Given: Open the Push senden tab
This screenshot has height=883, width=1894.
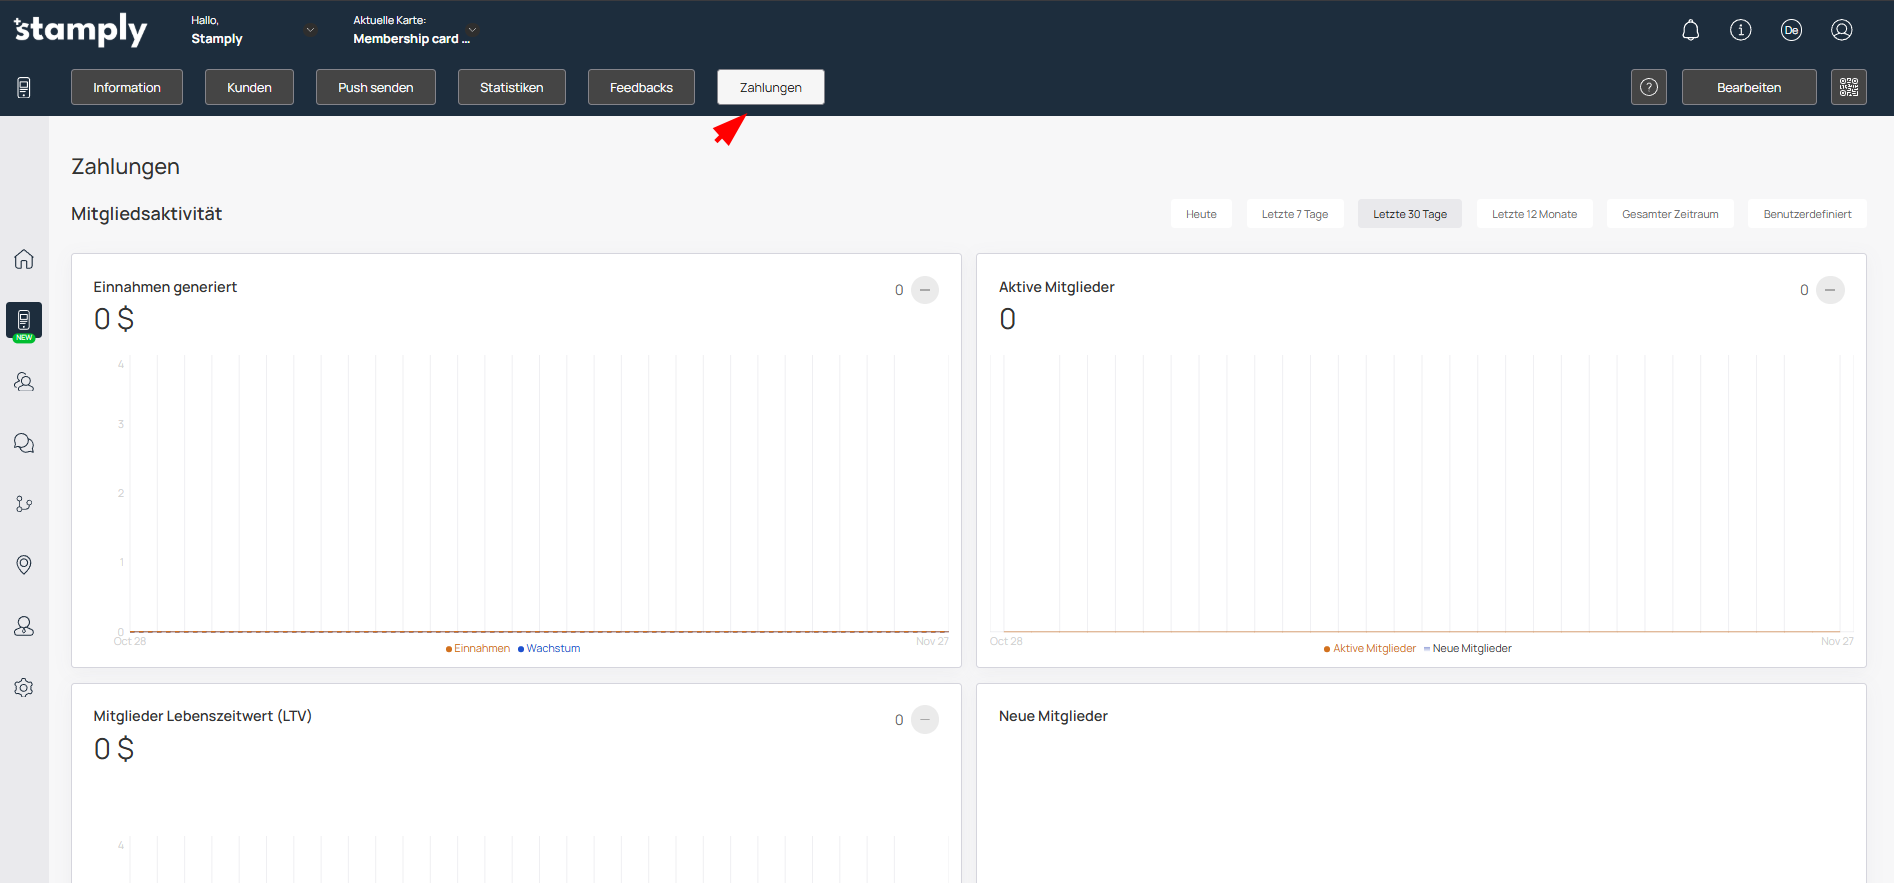Looking at the screenshot, I should pos(375,87).
